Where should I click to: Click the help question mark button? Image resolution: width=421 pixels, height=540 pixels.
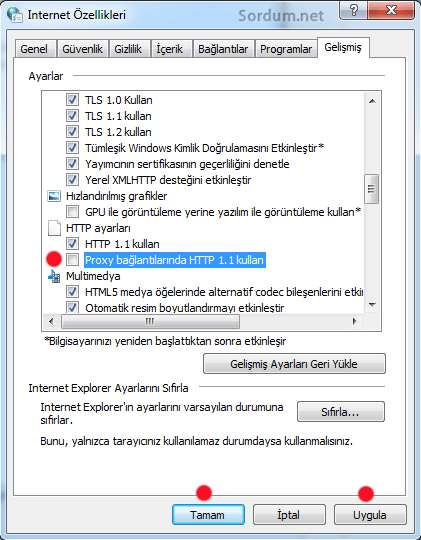click(353, 10)
